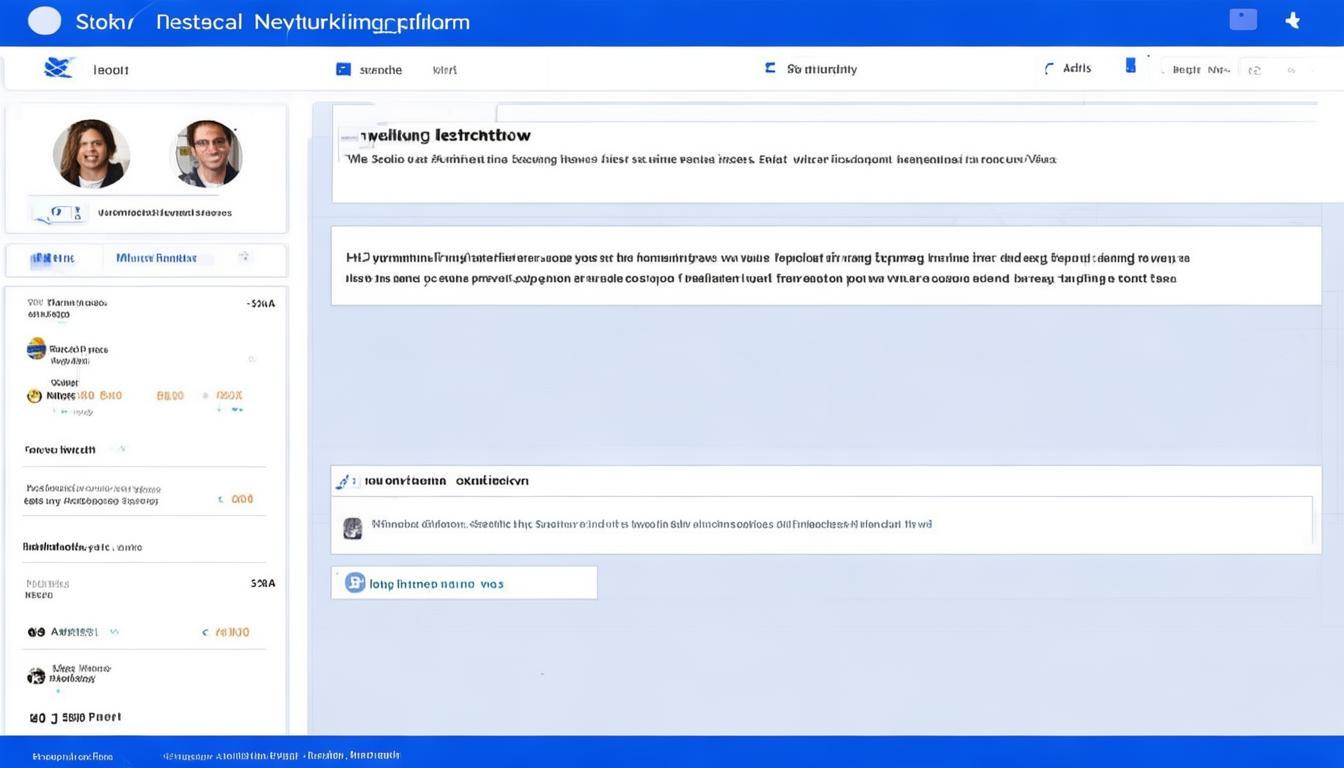The image size is (1344, 768).
Task: Click the yellow smiley icon in sidebar list
Action: click(35, 396)
